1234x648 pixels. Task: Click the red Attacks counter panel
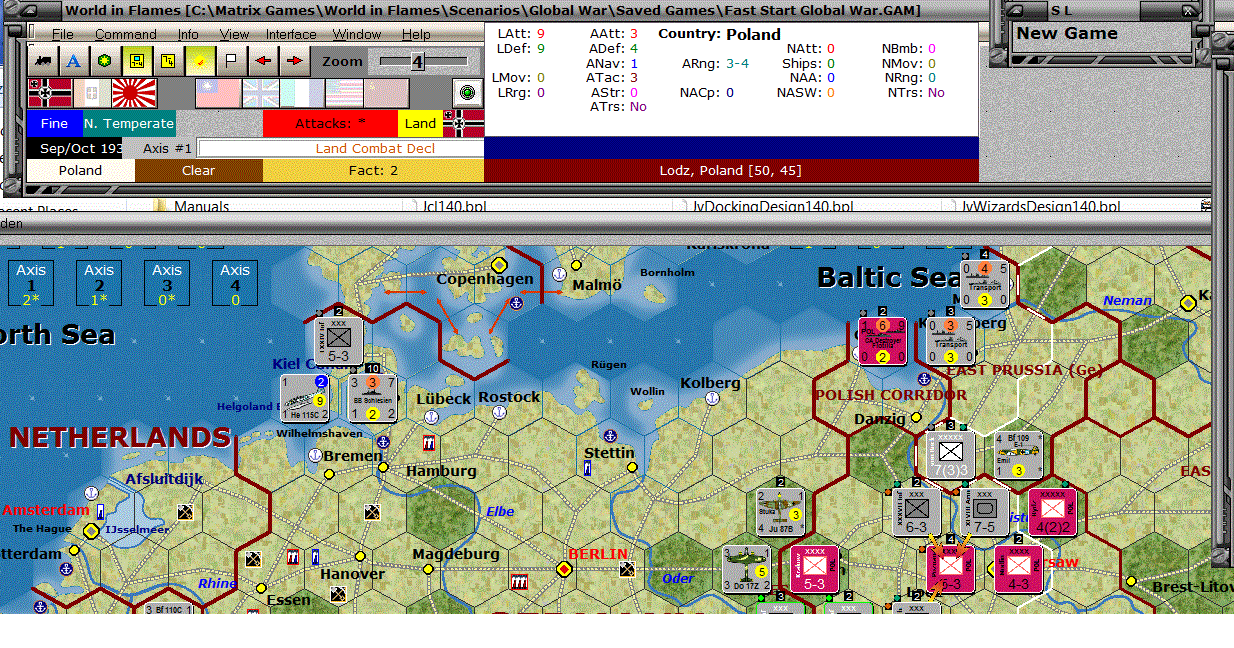point(330,124)
